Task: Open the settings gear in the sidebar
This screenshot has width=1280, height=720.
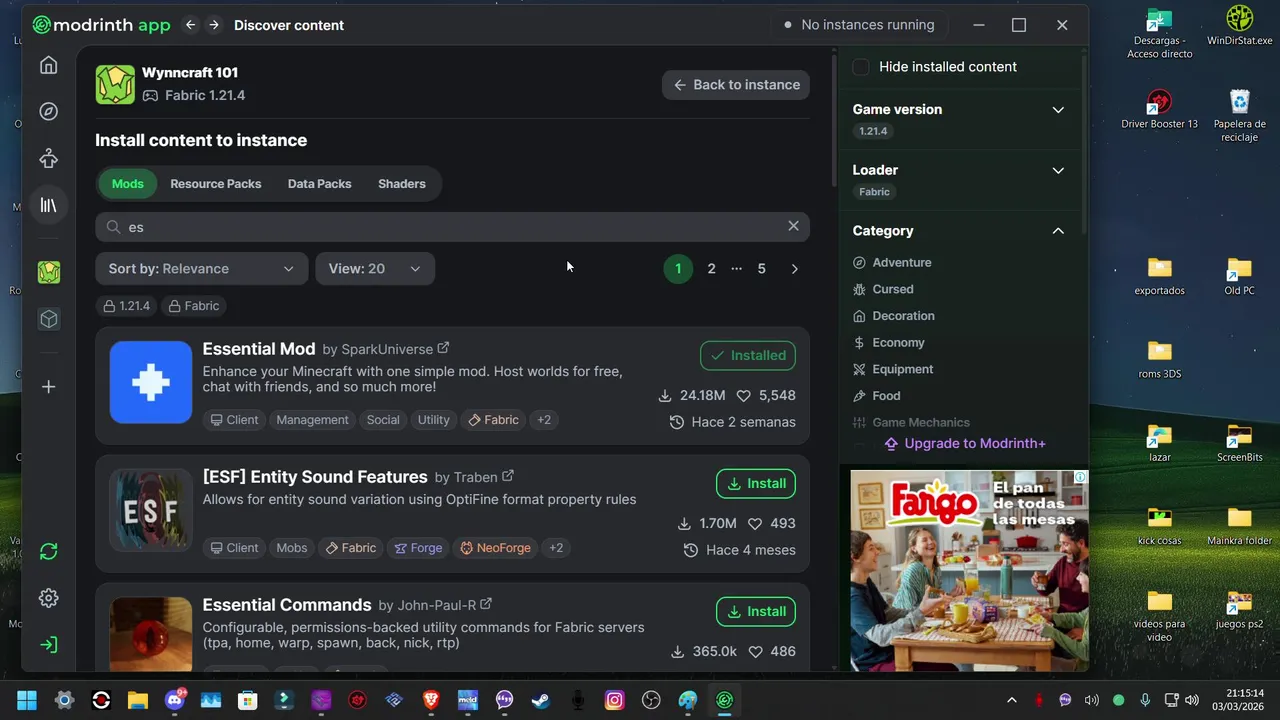Action: 48,598
